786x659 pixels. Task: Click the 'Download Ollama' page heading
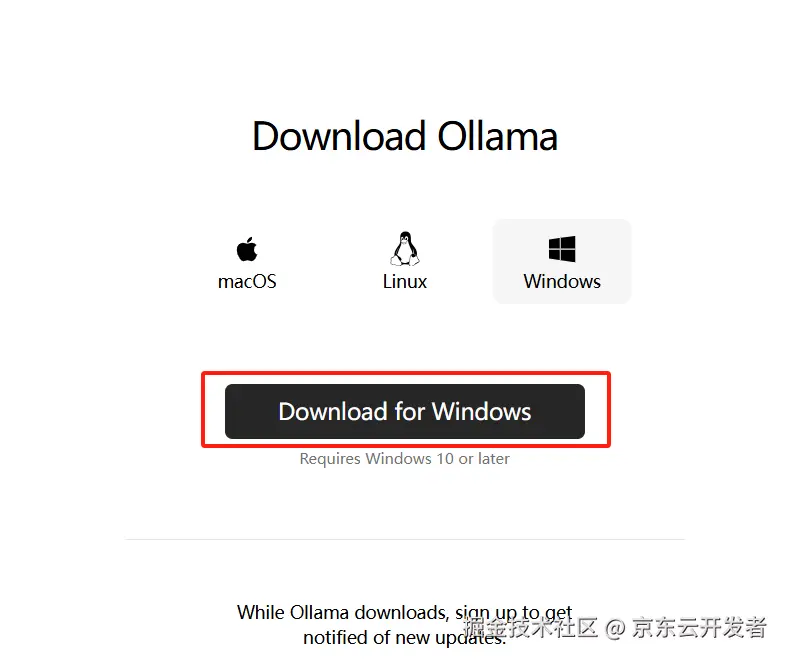[405, 136]
